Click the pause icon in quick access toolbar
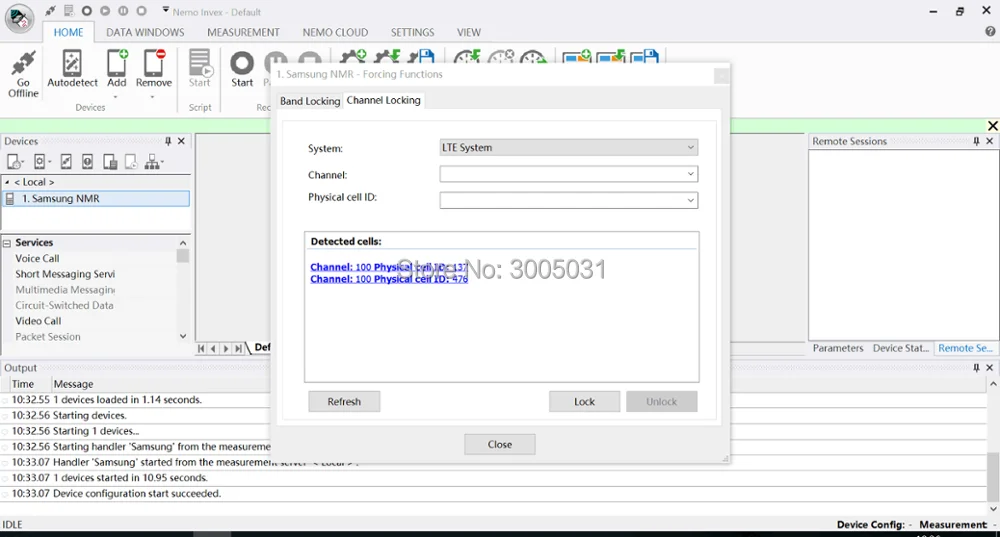This screenshot has width=1000, height=537. coord(123,11)
